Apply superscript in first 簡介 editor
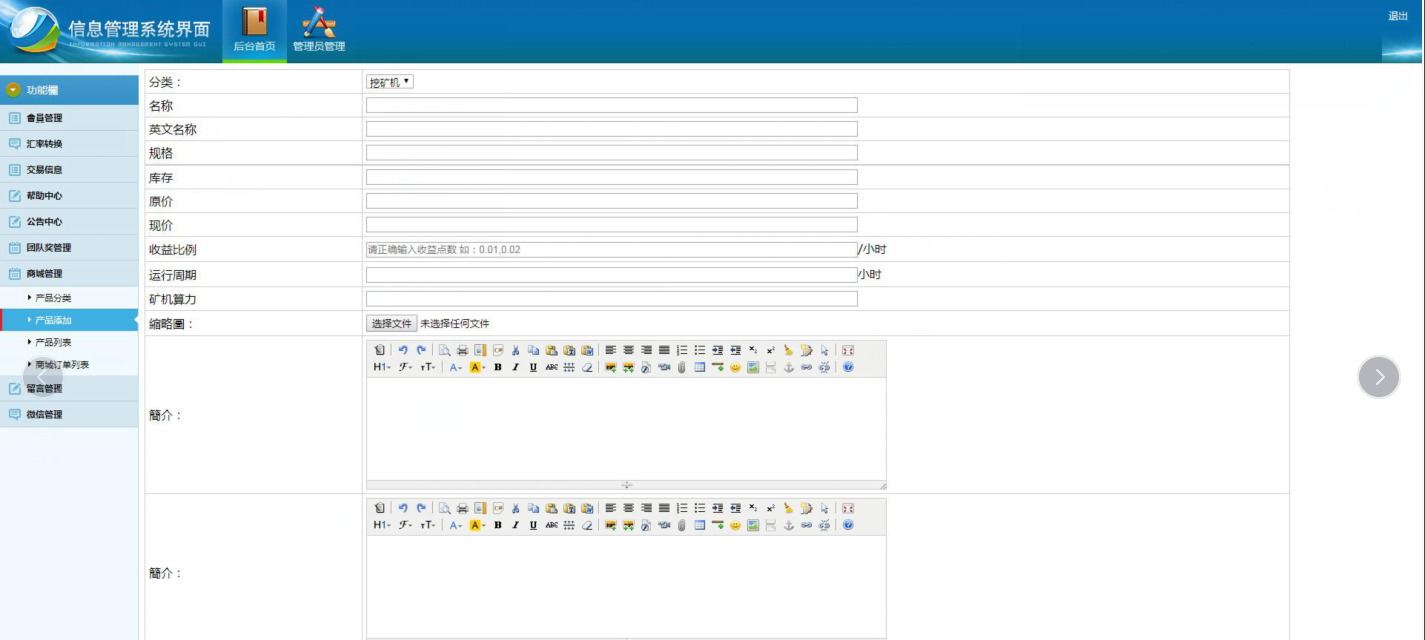The height and width of the screenshot is (640, 1425). [x=771, y=350]
